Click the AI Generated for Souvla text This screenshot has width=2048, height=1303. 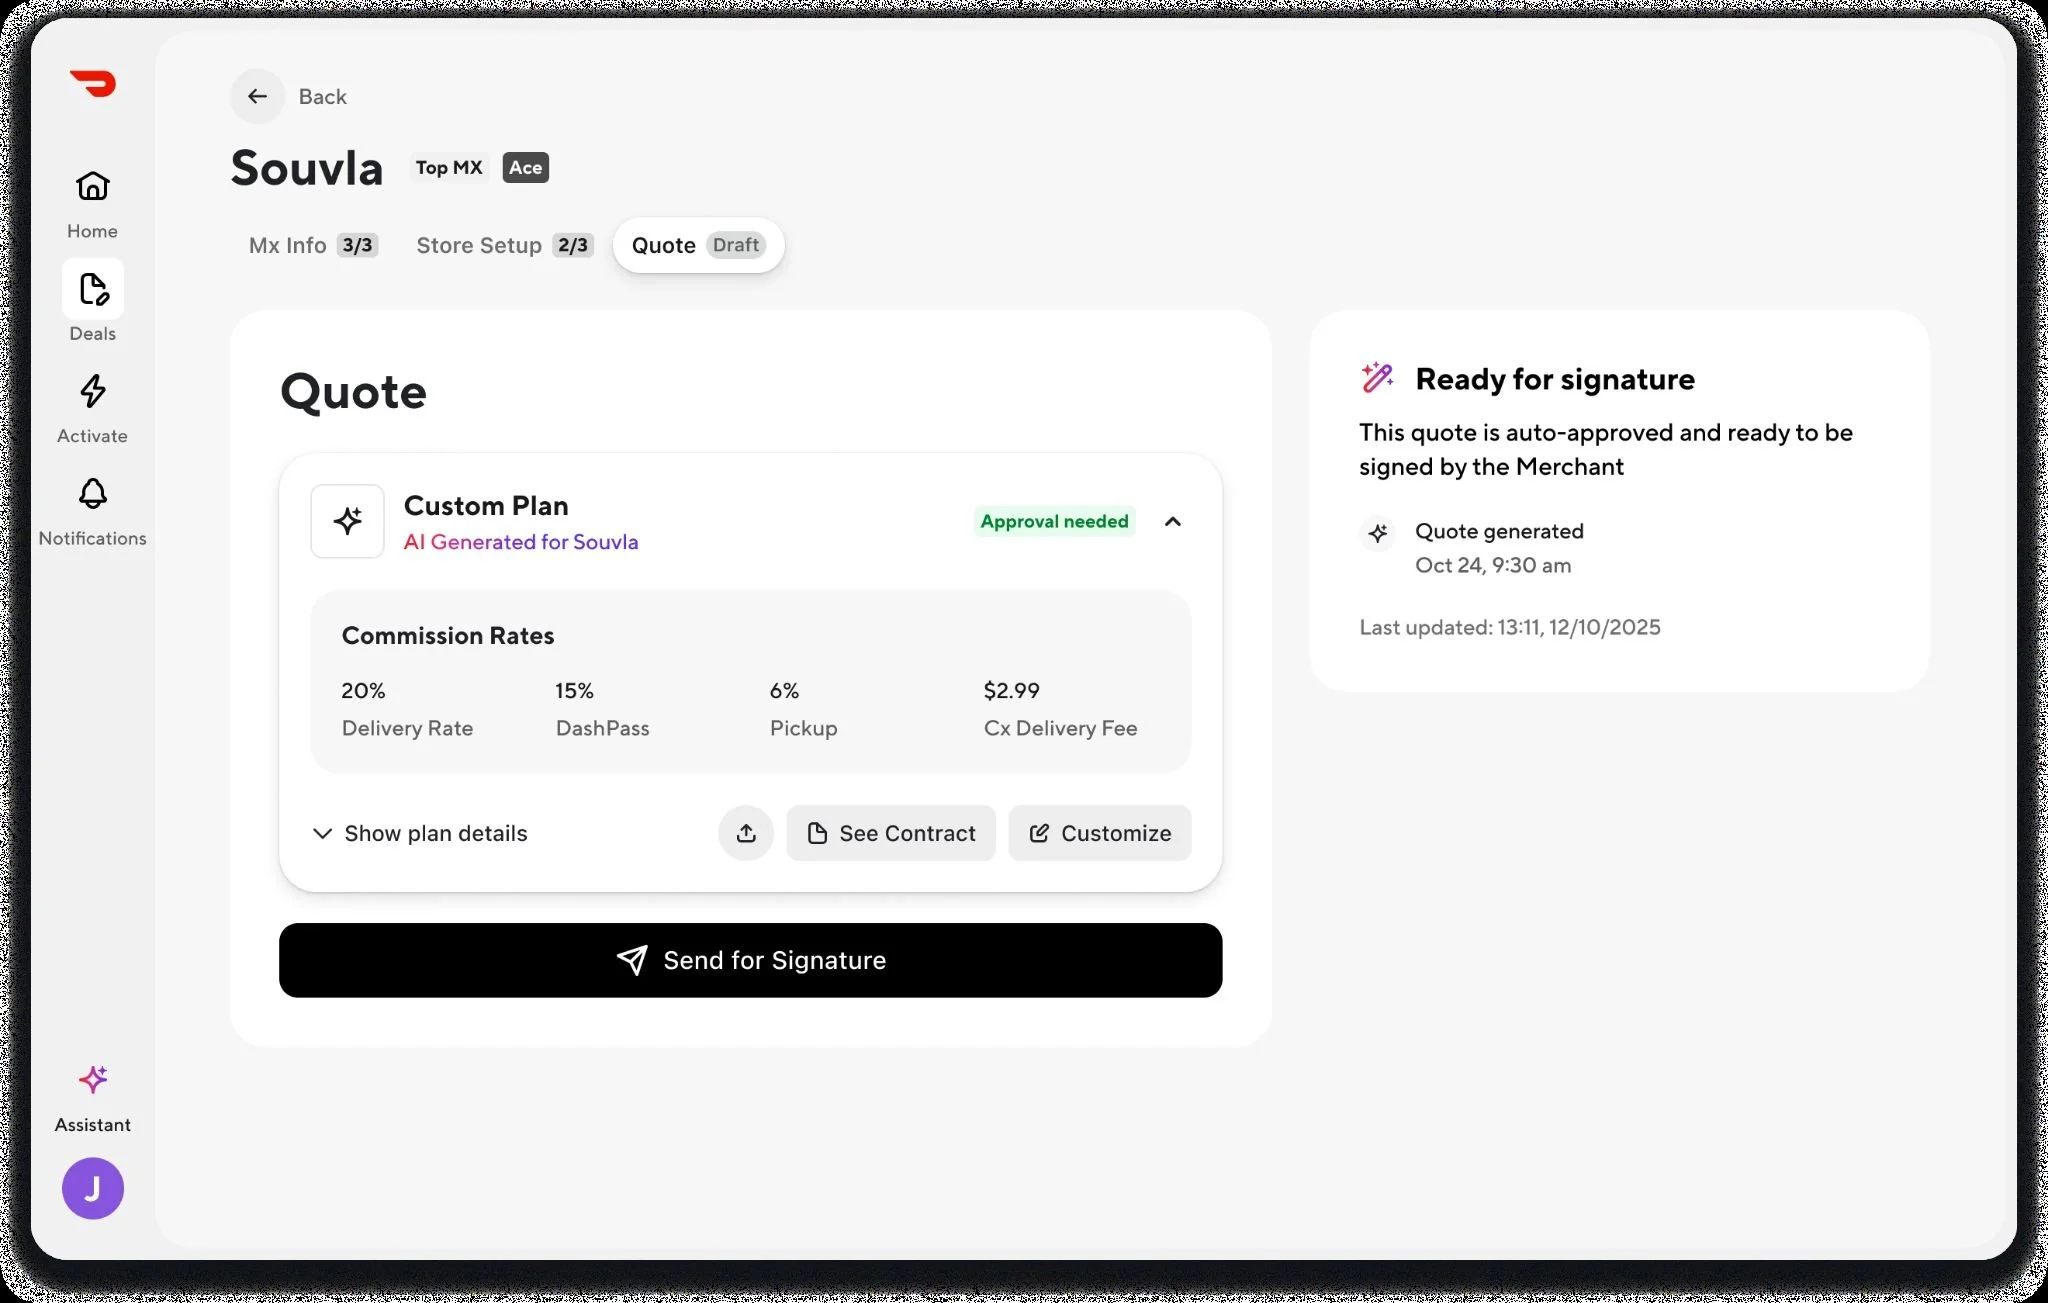tap(521, 542)
